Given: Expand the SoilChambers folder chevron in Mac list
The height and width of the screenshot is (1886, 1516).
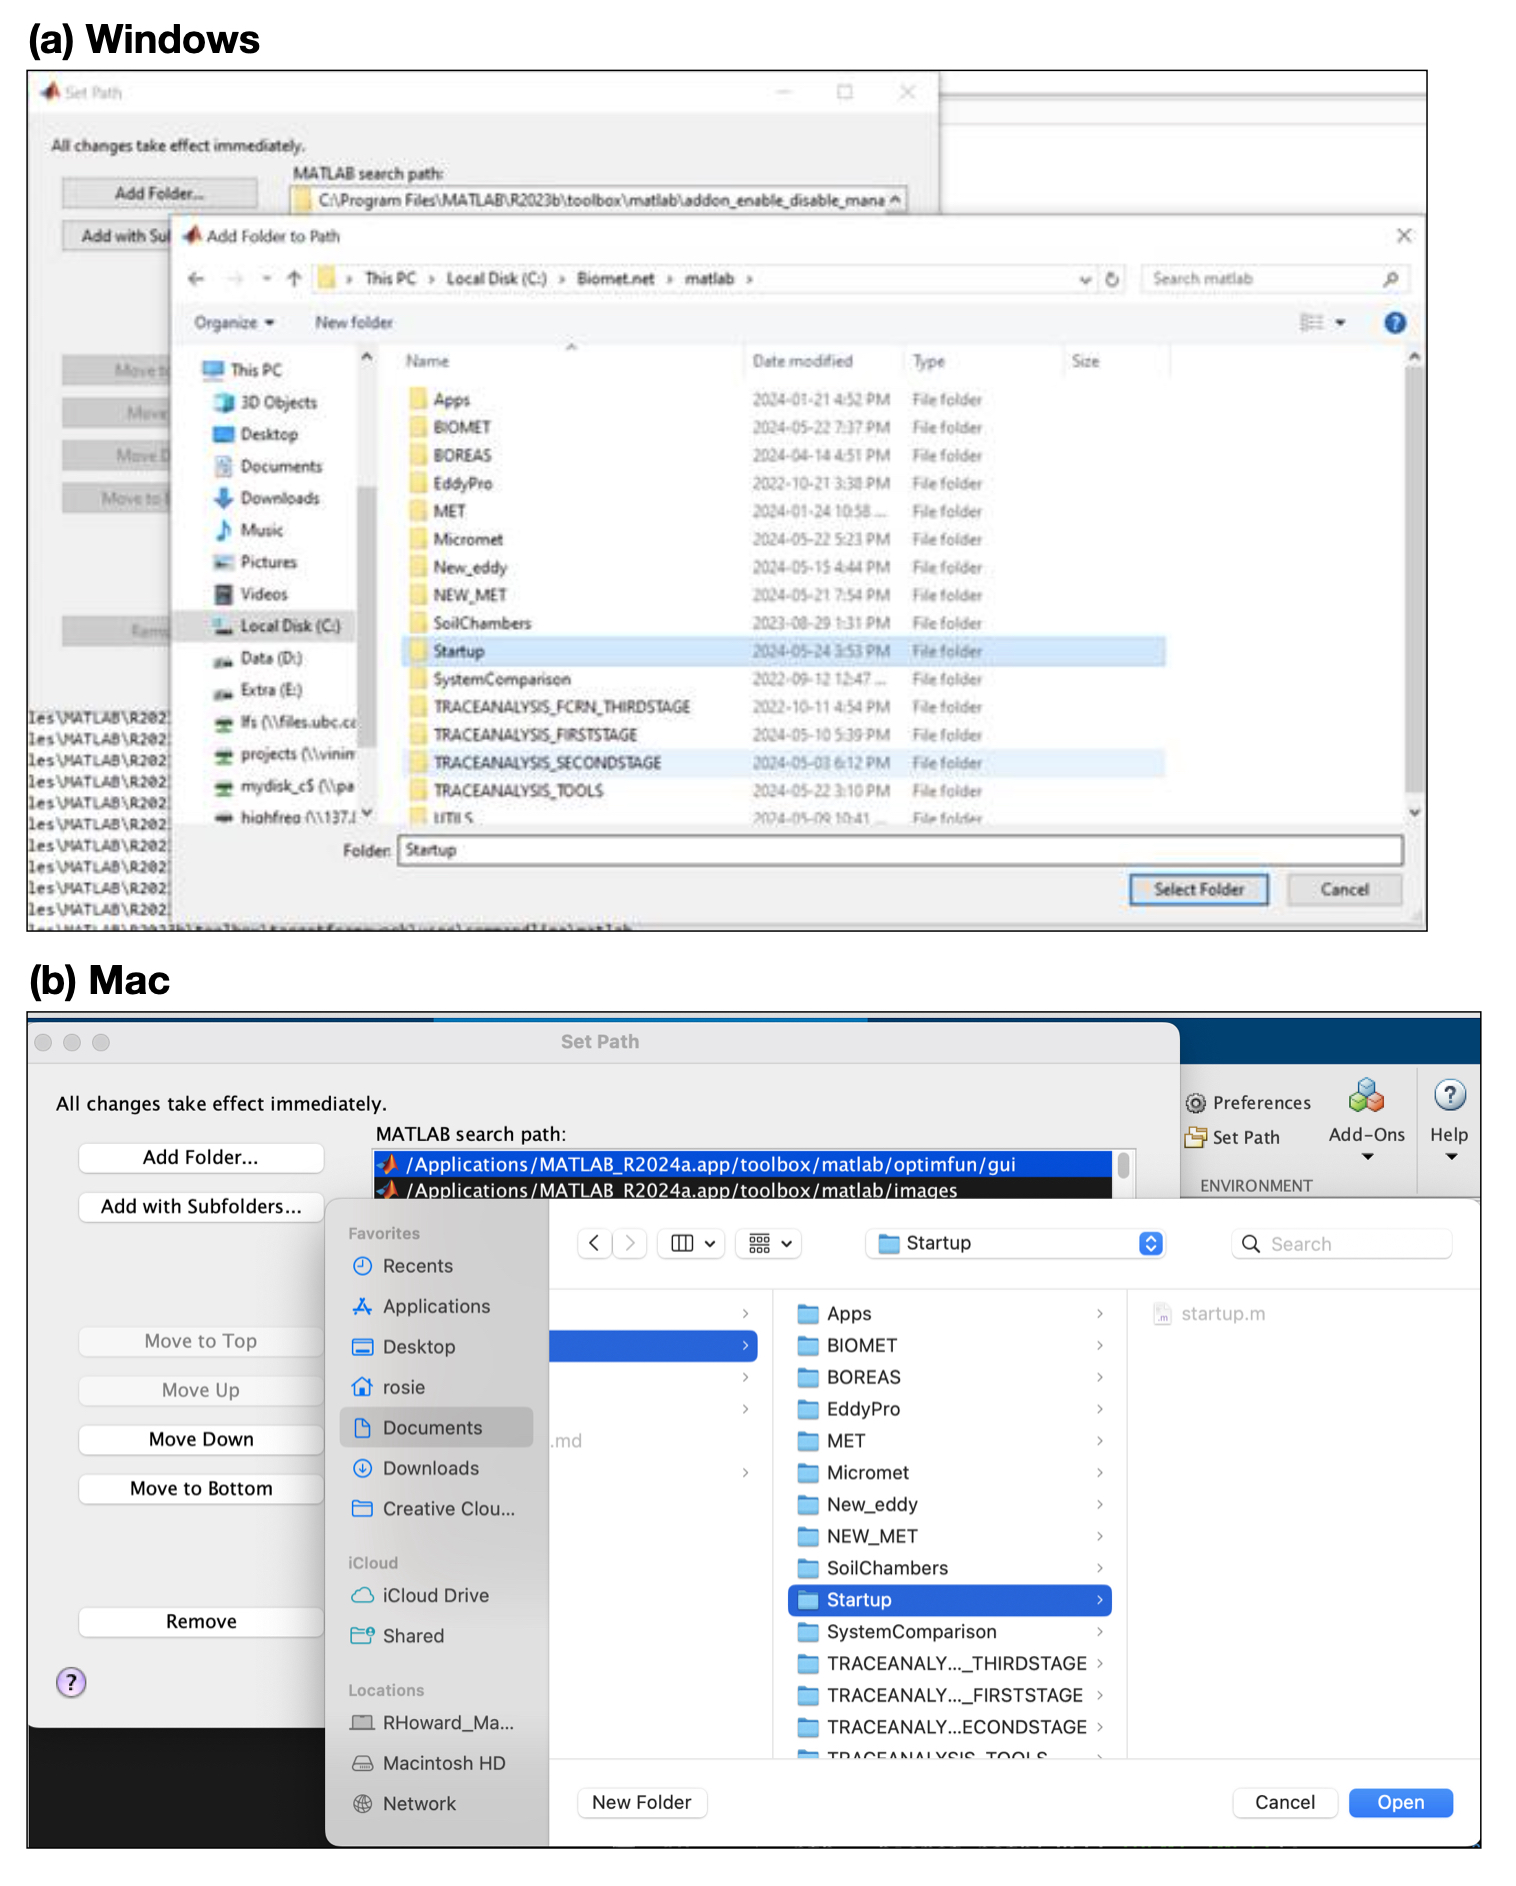Looking at the screenshot, I should click(1099, 1568).
